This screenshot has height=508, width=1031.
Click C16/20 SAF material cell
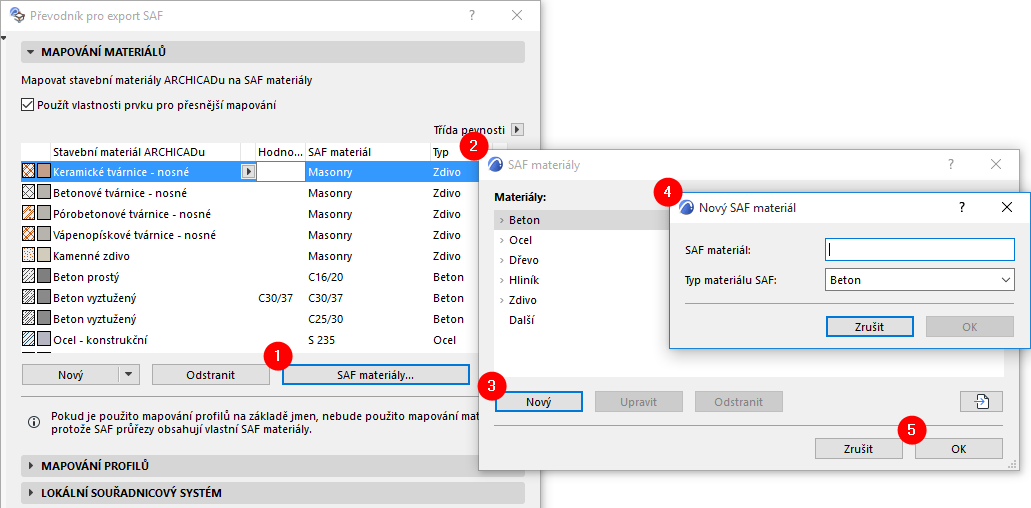tap(325, 277)
